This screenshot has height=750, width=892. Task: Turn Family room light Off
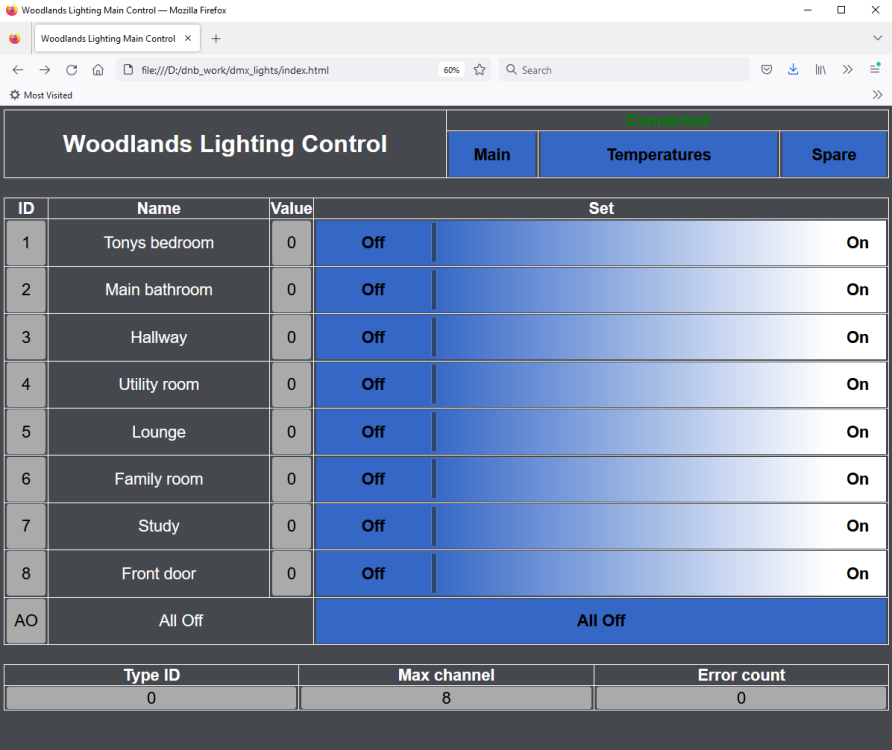click(x=373, y=479)
